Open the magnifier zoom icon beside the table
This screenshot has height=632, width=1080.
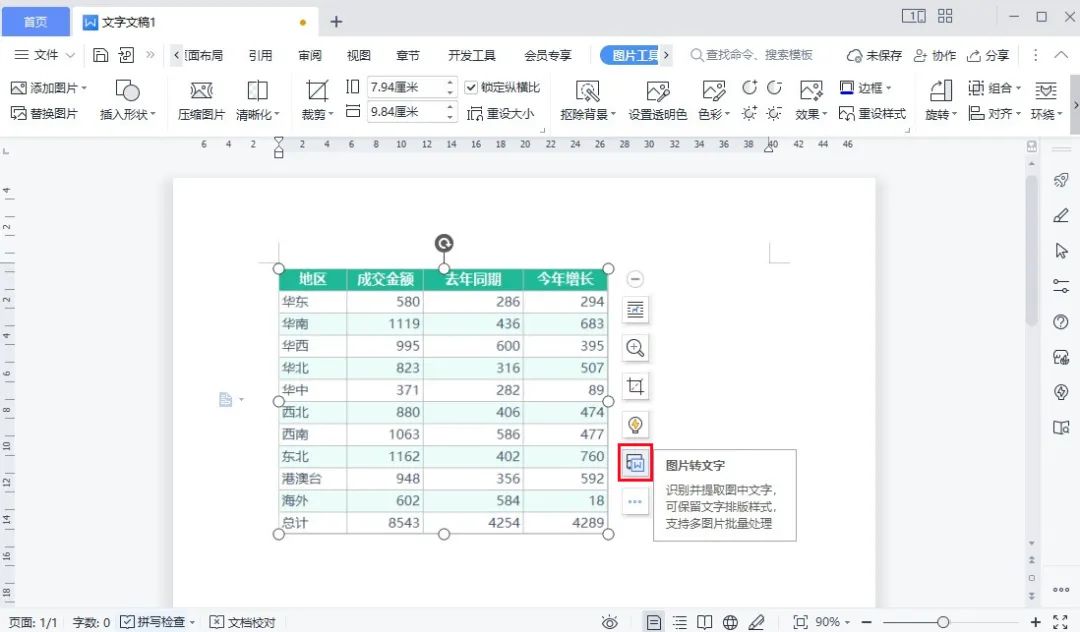click(634, 347)
